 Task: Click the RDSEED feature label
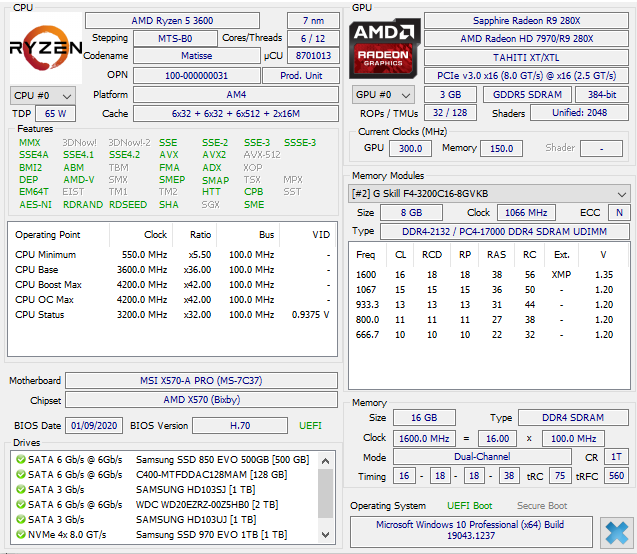tap(128, 205)
